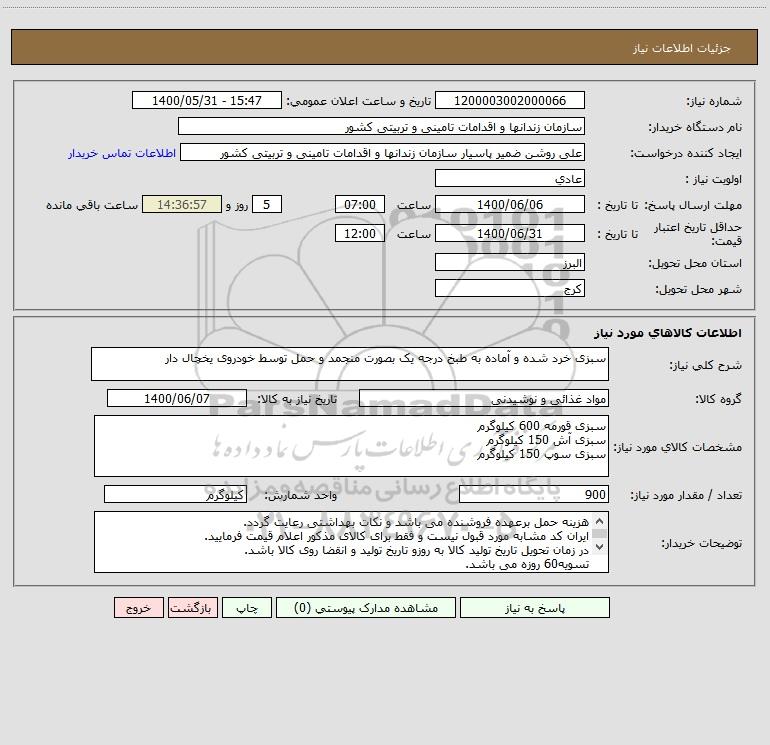Click the بازگشت back button
The height and width of the screenshot is (745, 770).
(192, 608)
